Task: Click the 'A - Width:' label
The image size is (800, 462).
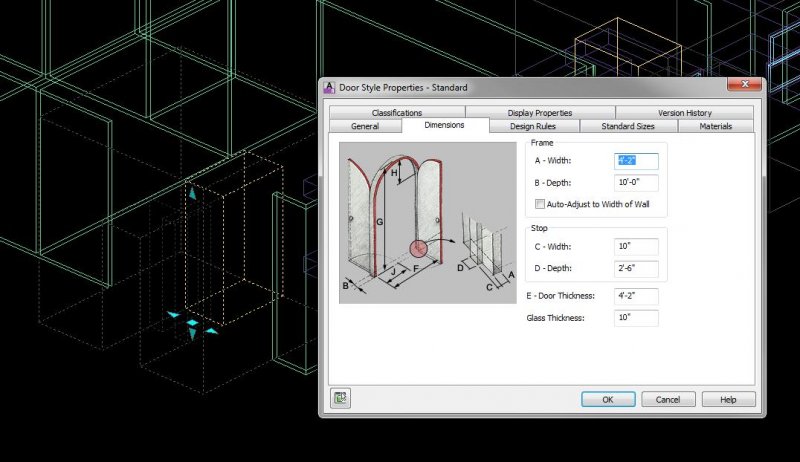Action: 553,161
